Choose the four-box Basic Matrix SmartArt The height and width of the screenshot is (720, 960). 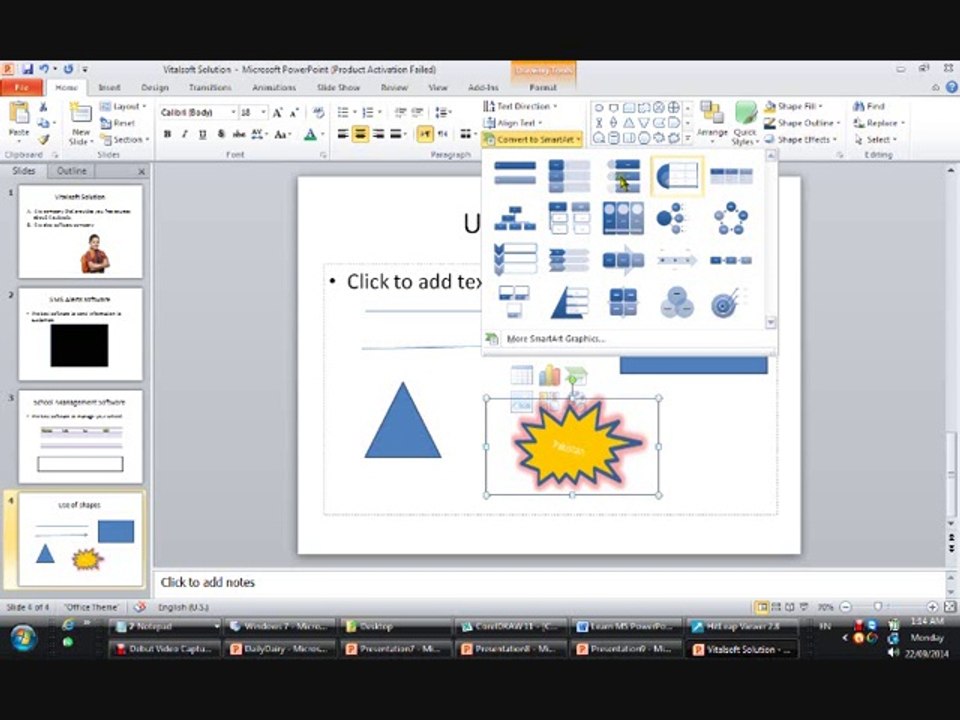coord(623,302)
